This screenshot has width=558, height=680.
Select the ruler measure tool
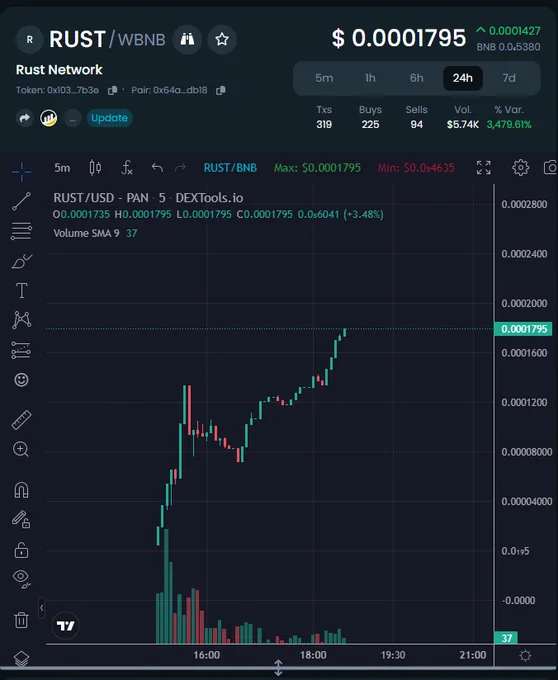click(21, 420)
